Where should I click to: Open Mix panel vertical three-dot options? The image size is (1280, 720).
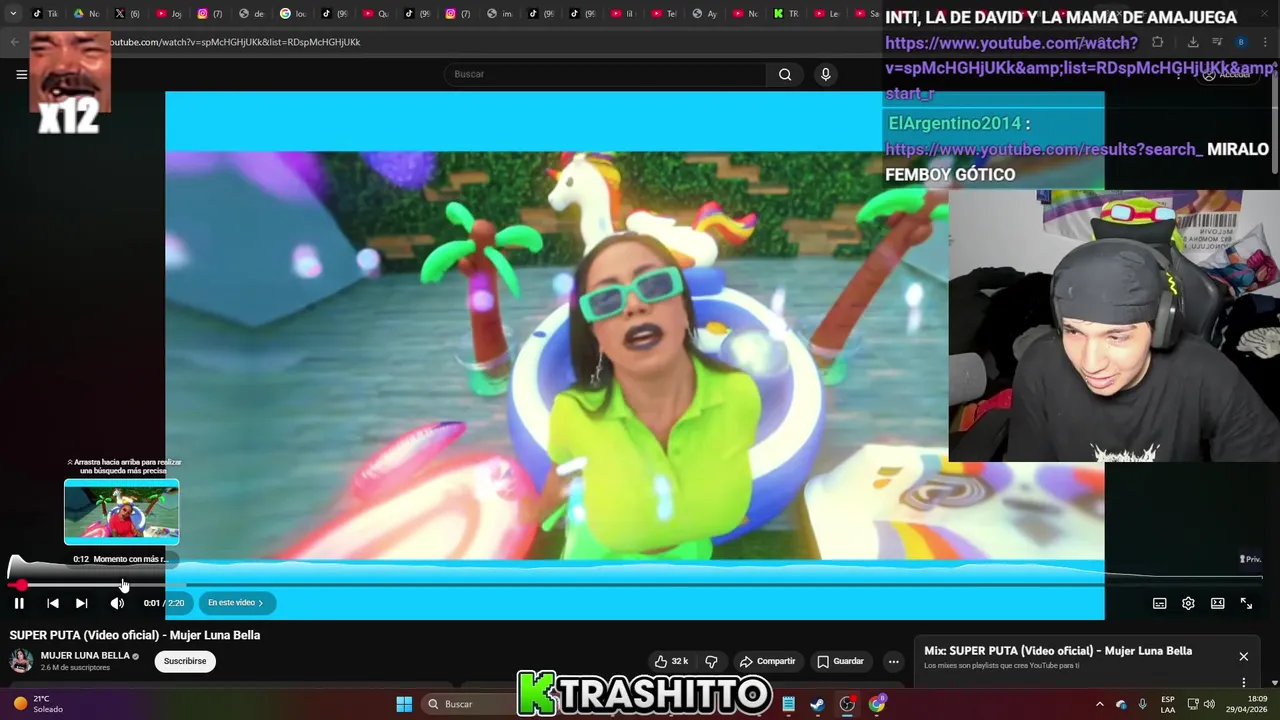pyautogui.click(x=1243, y=682)
